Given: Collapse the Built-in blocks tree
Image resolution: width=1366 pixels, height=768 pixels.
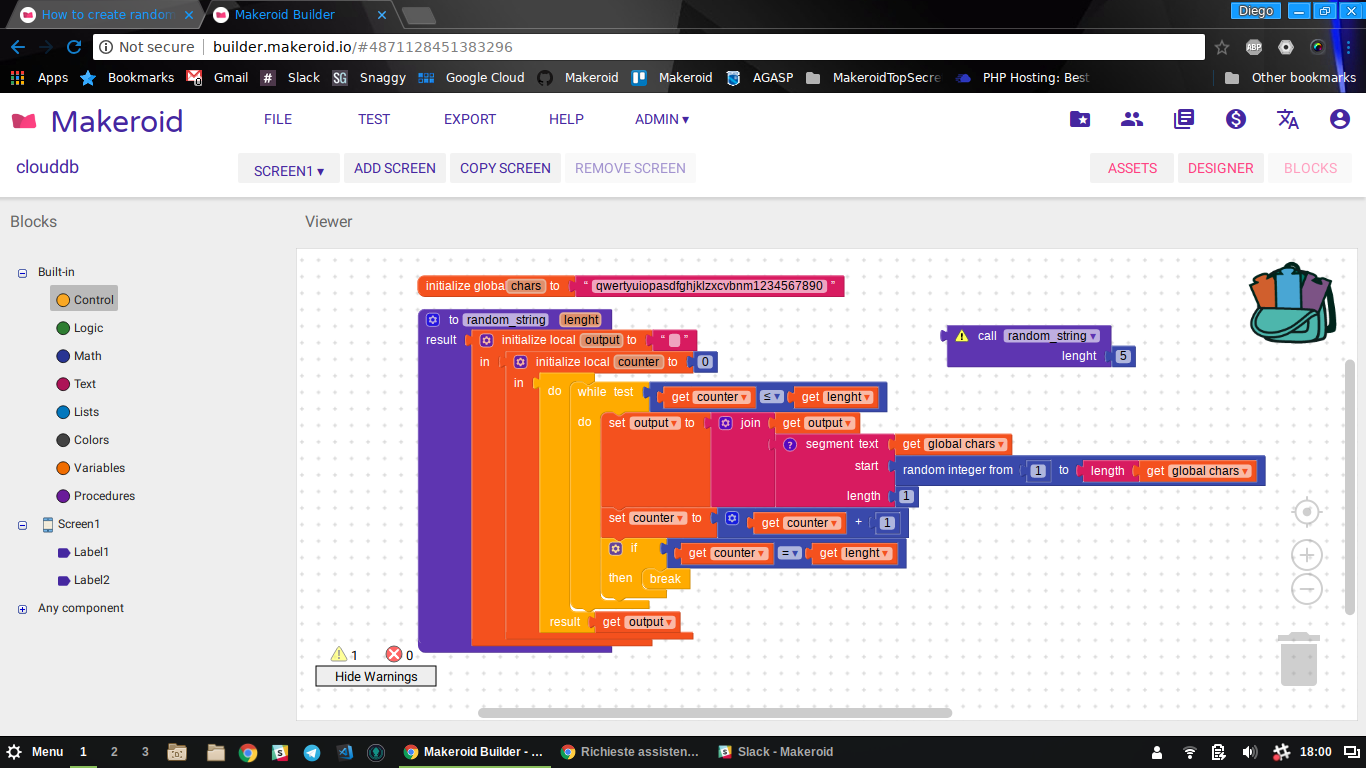Looking at the screenshot, I should click(22, 272).
